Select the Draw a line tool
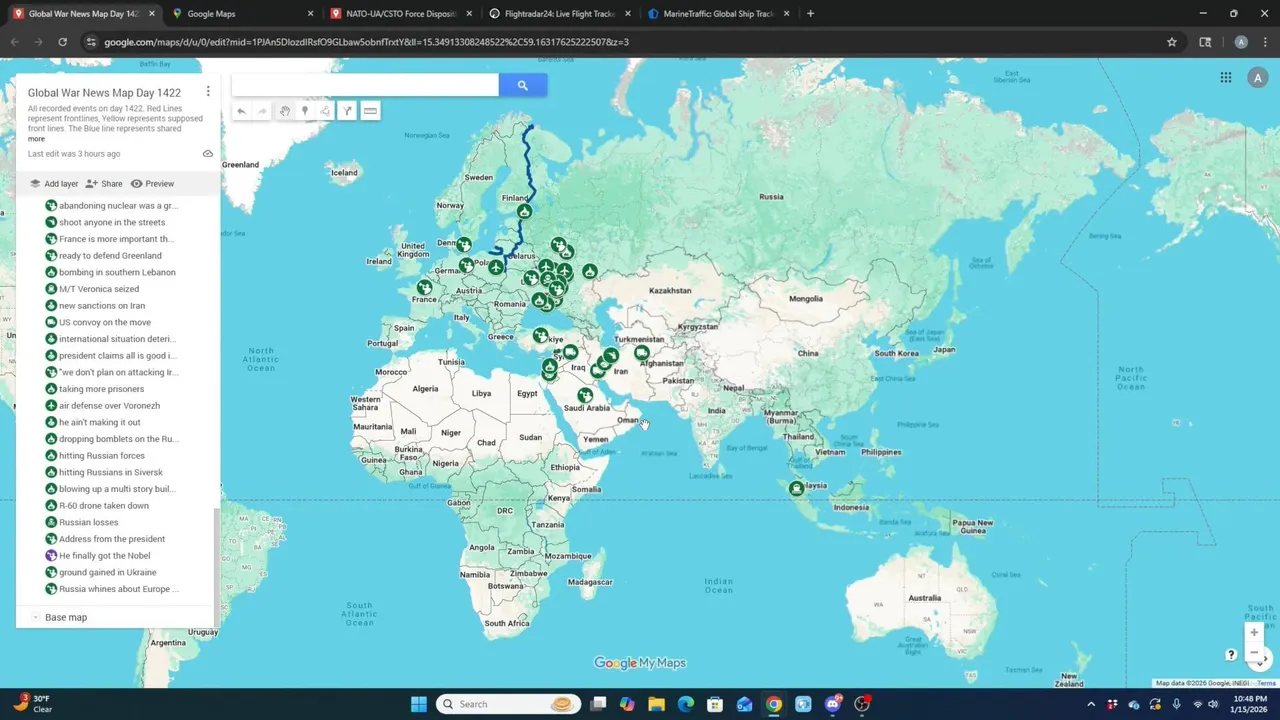 (325, 111)
